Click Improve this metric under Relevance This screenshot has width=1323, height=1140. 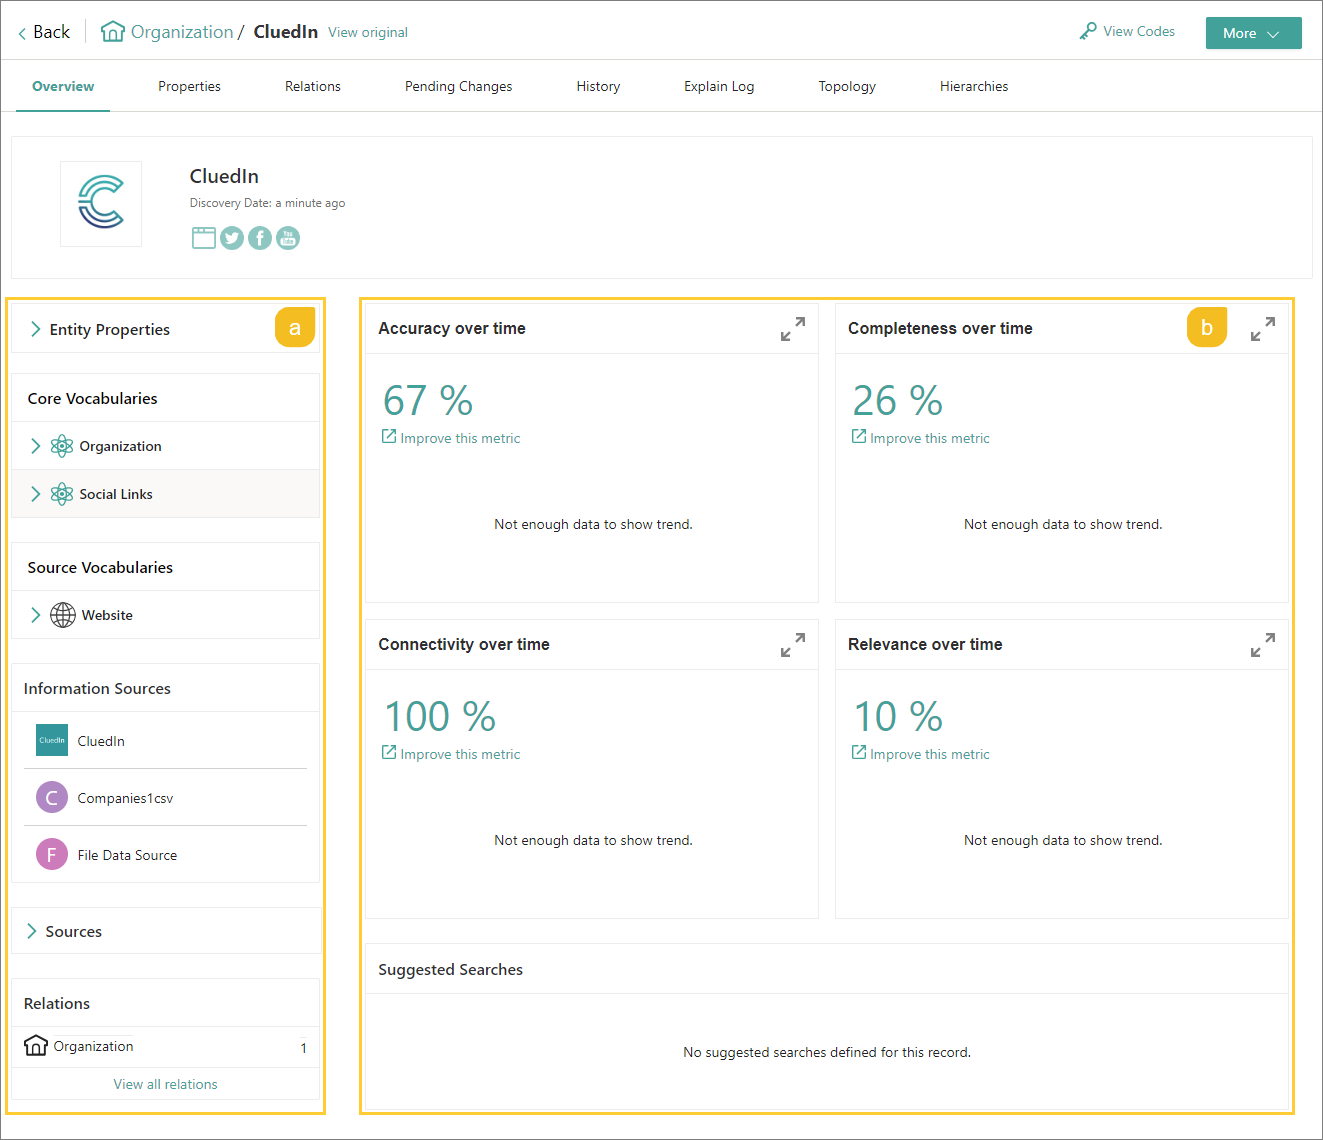tap(921, 754)
